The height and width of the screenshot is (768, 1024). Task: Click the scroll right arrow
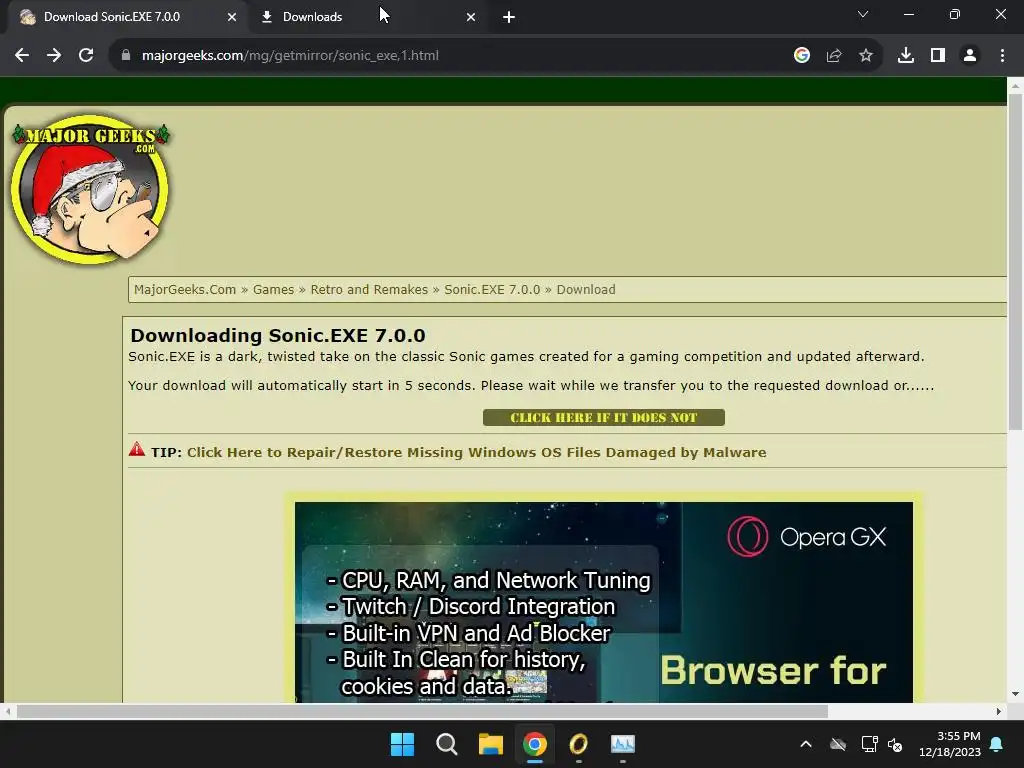point(998,711)
